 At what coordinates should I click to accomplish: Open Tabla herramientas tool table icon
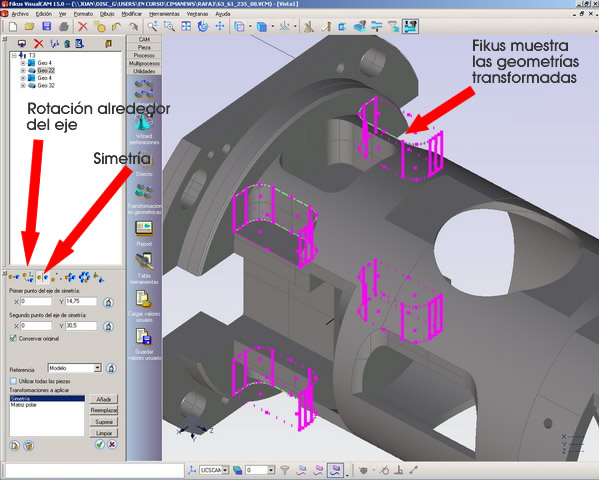click(144, 261)
